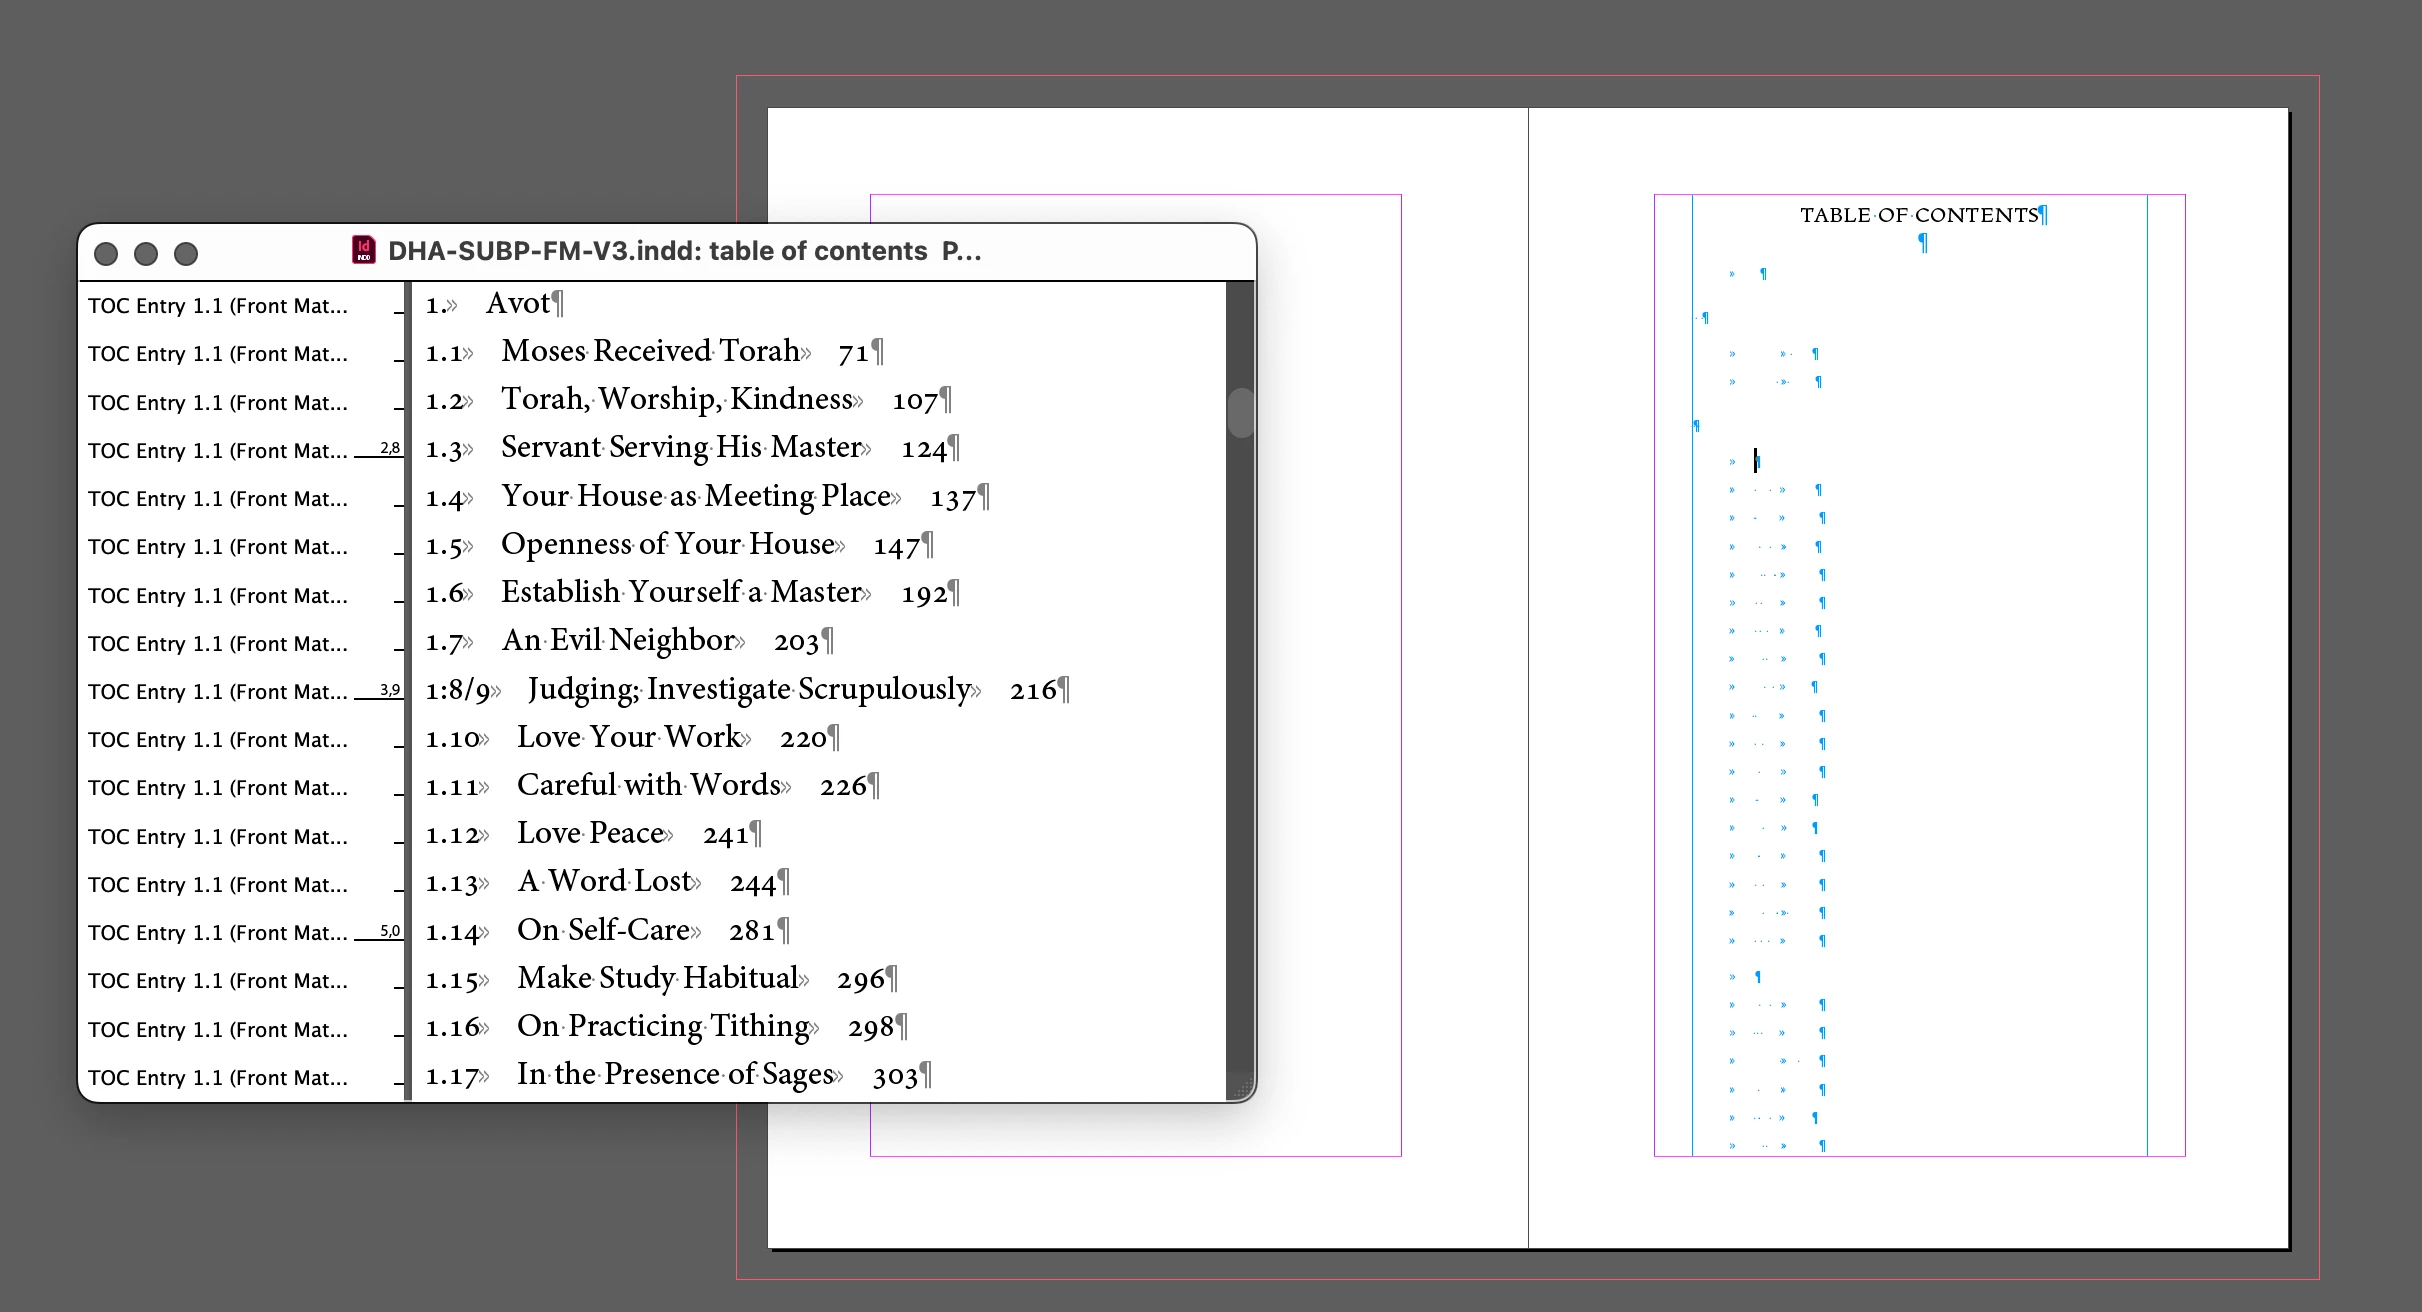Screen dimensions: 2422x1312
Task: Click the TABLE OF CONTENTS heading on page
Action: 1918,216
